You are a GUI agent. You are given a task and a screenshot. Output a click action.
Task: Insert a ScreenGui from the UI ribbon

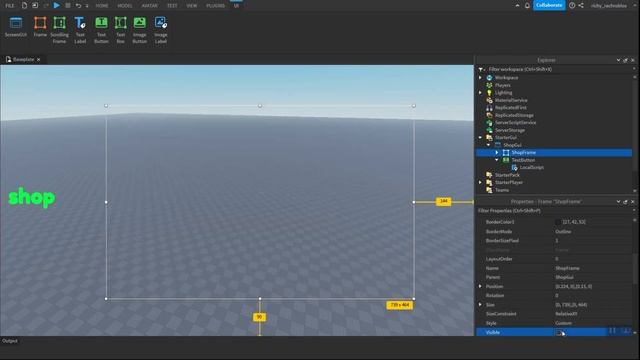point(16,27)
